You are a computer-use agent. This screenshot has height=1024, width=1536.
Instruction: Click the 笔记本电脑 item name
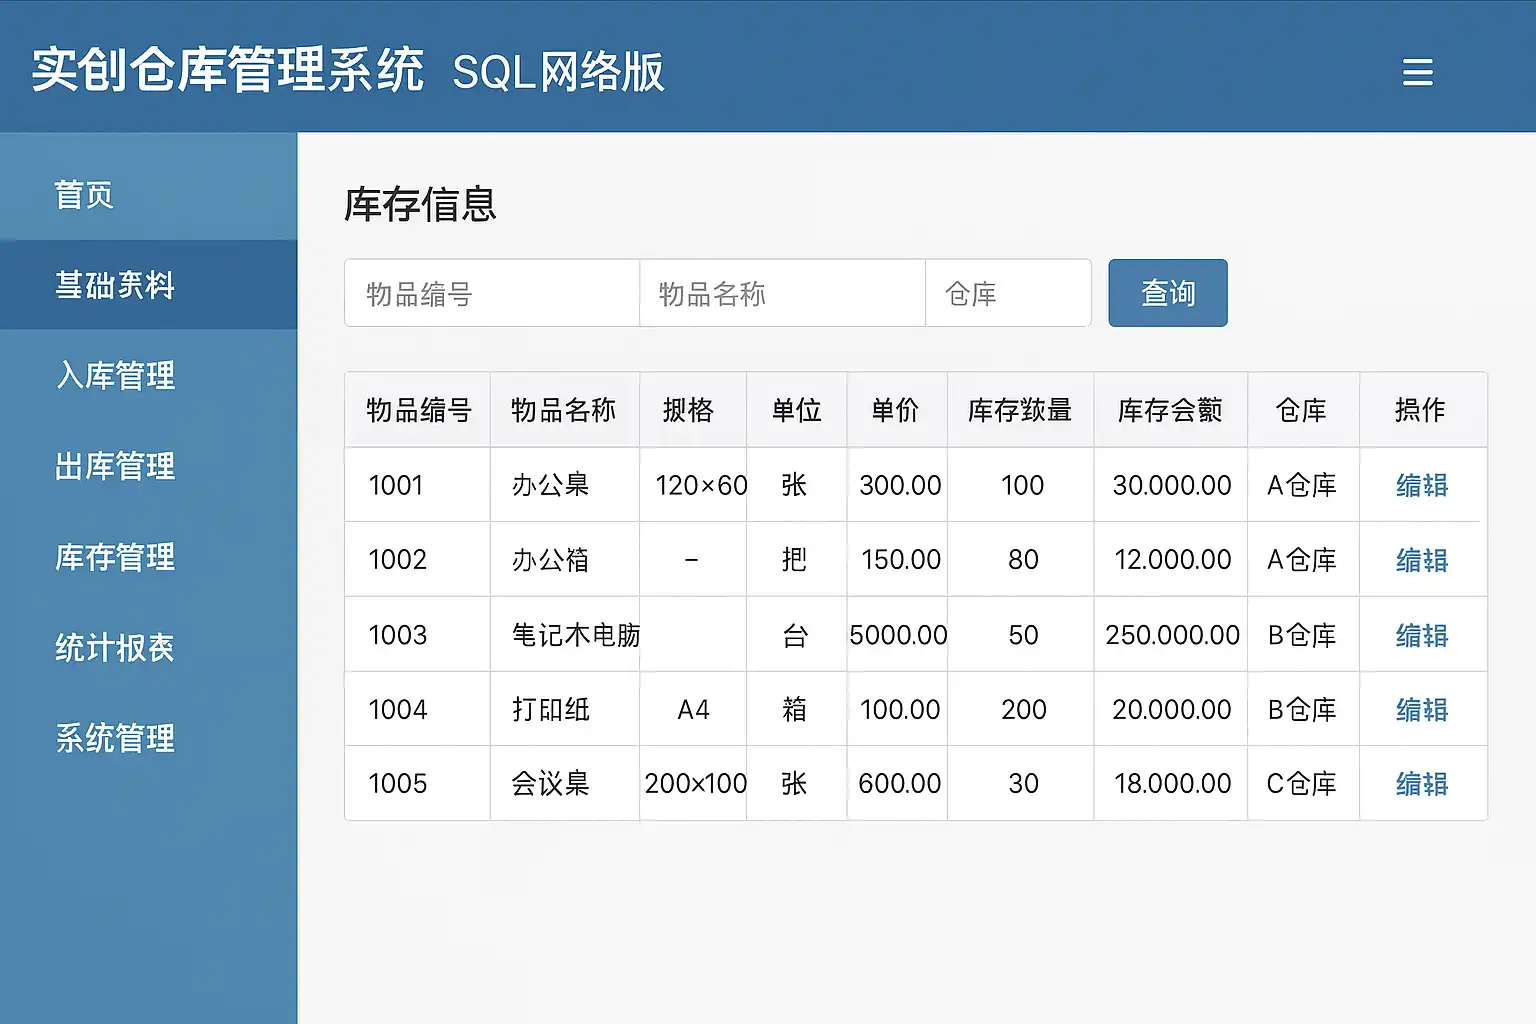coord(575,635)
